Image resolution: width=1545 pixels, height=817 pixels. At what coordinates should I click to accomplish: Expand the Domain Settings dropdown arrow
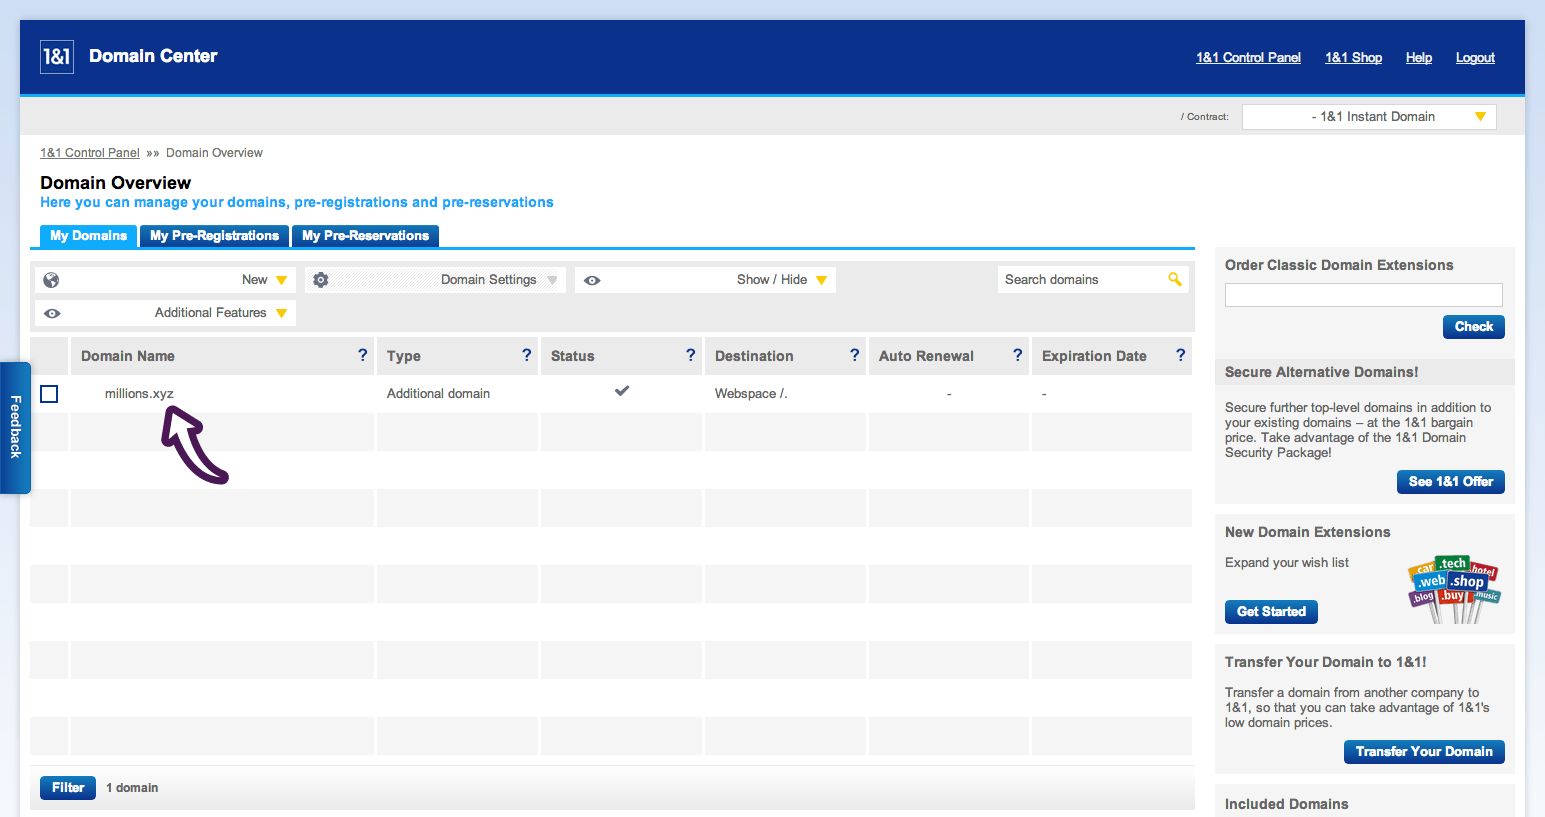(552, 280)
